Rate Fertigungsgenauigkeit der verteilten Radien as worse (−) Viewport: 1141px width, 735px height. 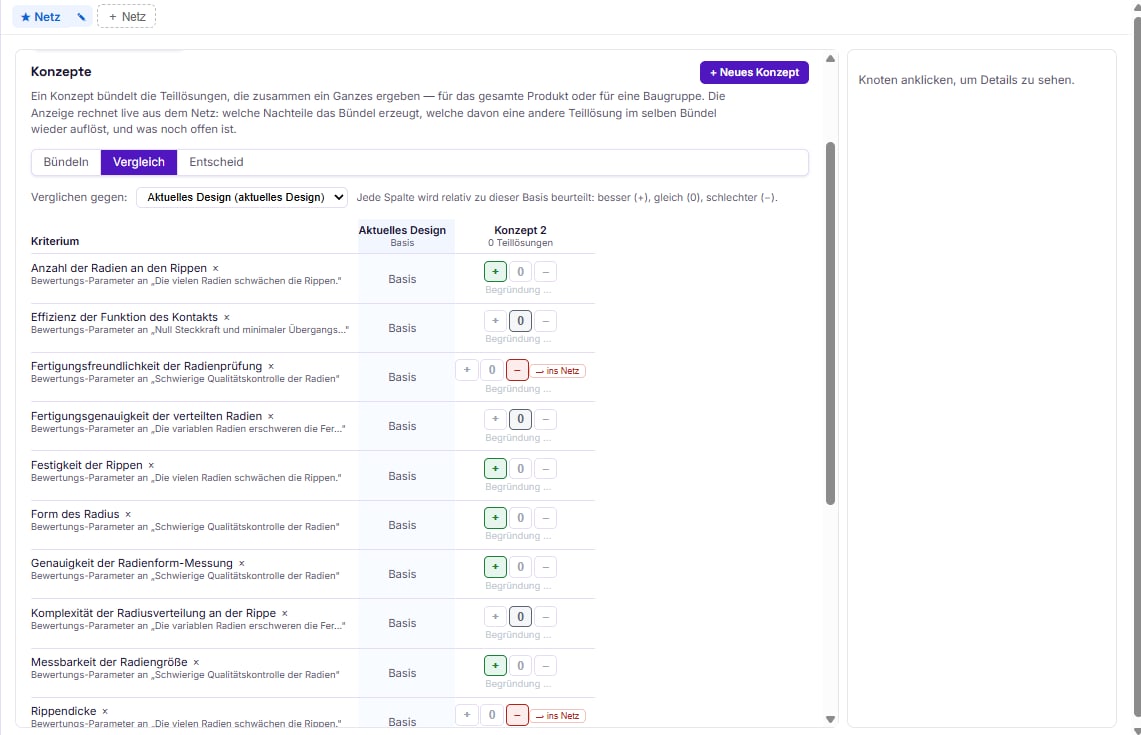[x=546, y=419]
